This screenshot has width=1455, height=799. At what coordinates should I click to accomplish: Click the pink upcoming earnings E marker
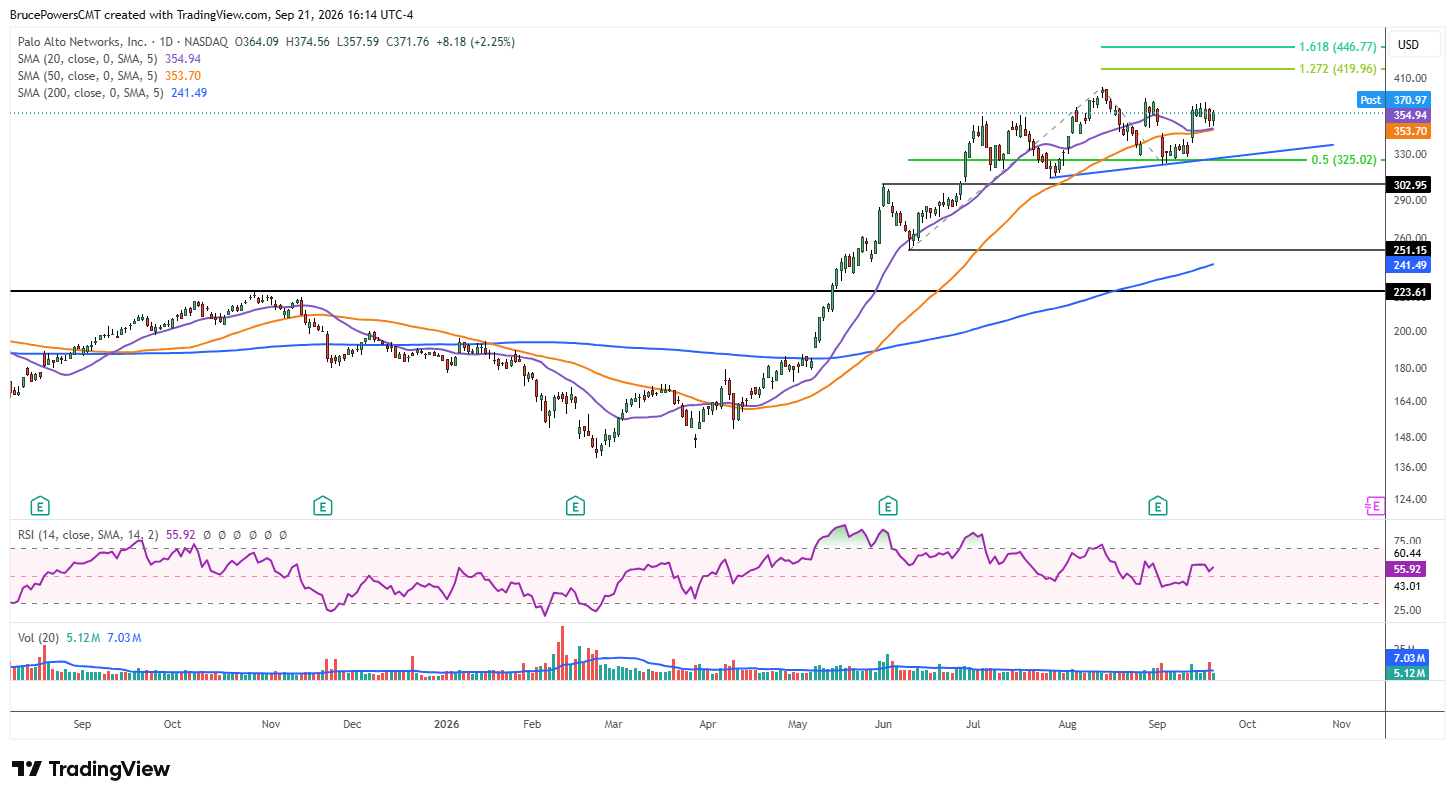(1375, 506)
